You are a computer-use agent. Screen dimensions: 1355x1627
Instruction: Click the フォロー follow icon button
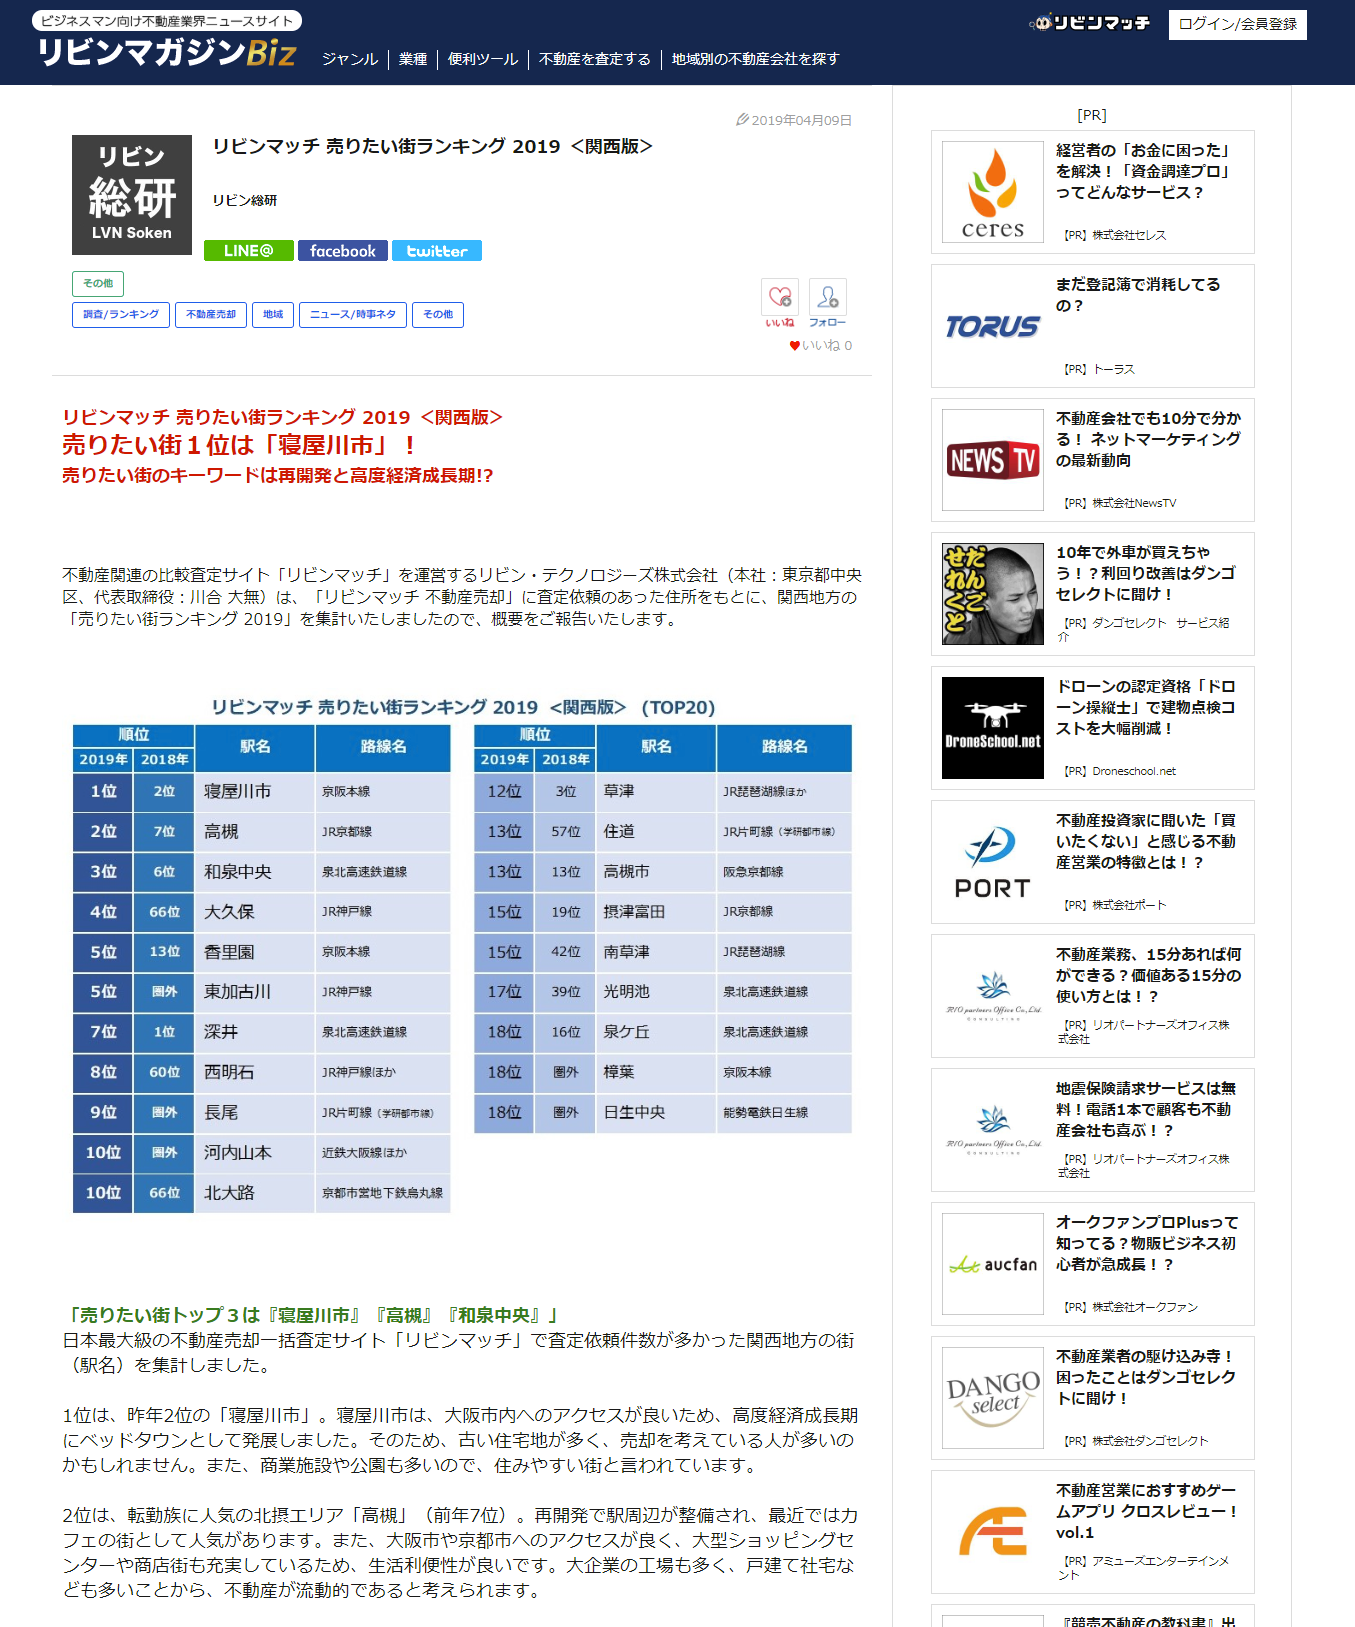click(x=827, y=303)
